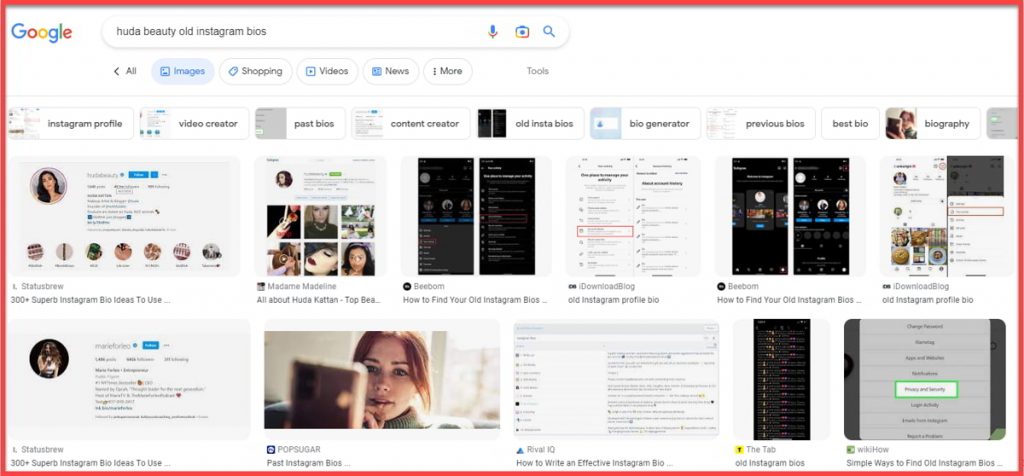Filter by 'best bio' chip

850,123
